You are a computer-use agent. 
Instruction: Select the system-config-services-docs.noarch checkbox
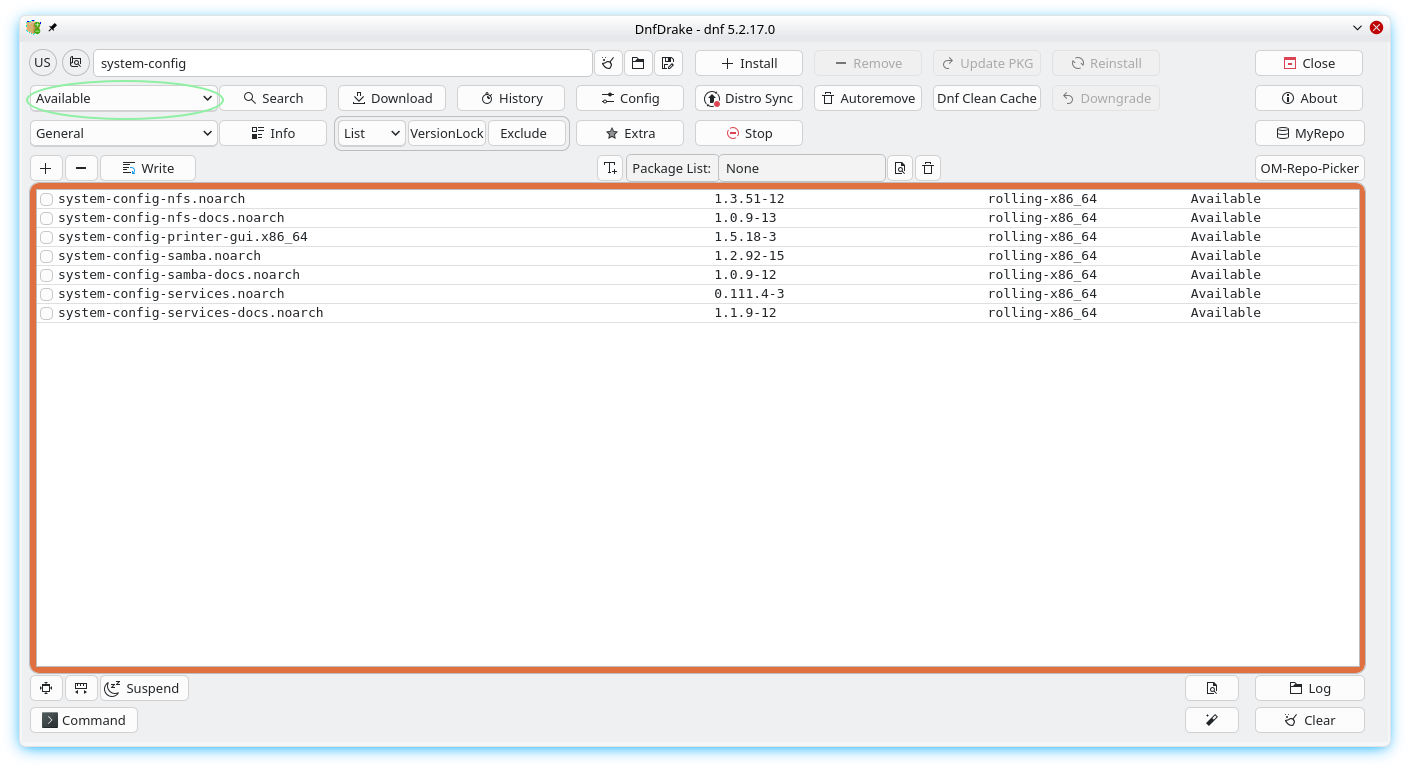click(47, 313)
